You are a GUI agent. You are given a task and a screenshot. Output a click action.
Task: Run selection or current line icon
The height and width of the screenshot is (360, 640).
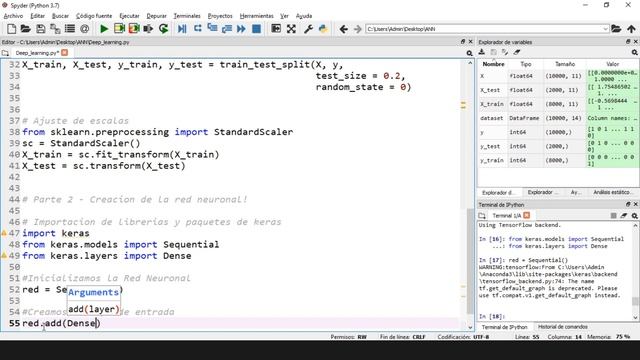click(x=148, y=29)
